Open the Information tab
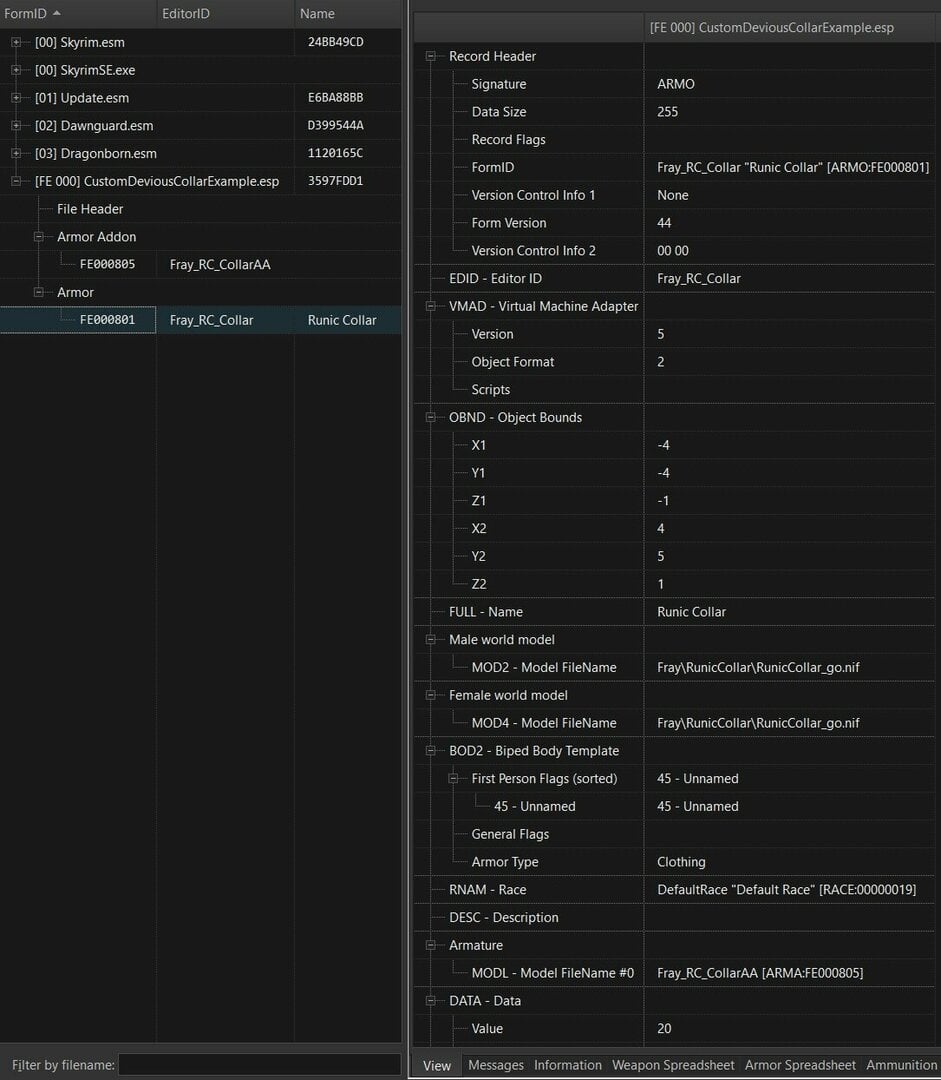 (x=568, y=1065)
